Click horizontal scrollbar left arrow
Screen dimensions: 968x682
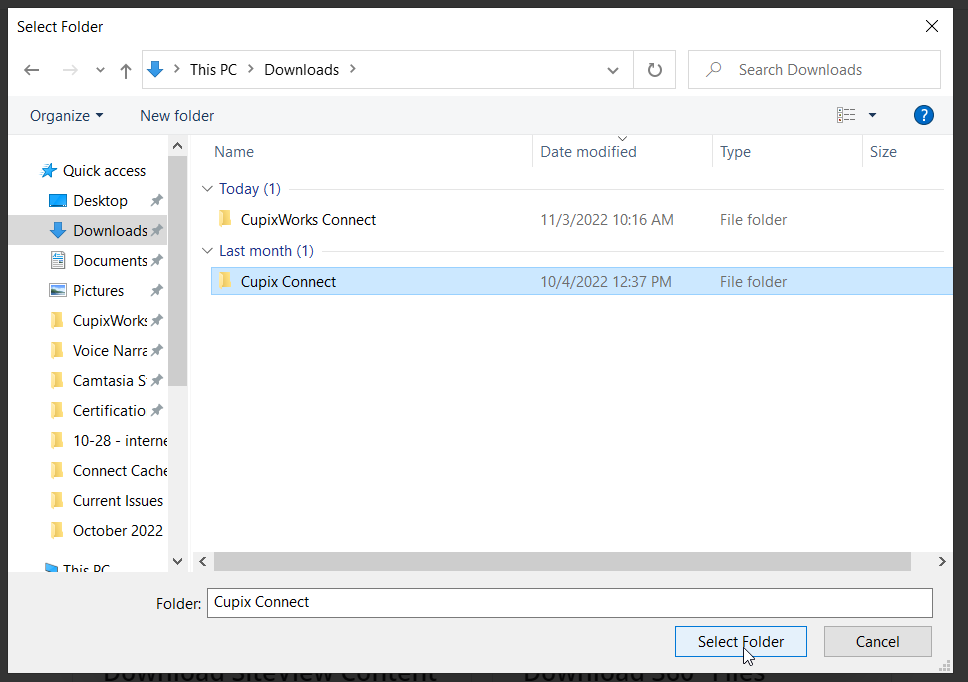coord(202,562)
